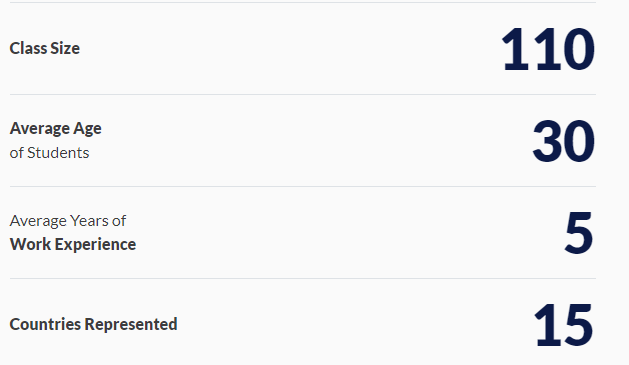Click the Countries Represented label
The image size is (629, 365).
point(93,324)
